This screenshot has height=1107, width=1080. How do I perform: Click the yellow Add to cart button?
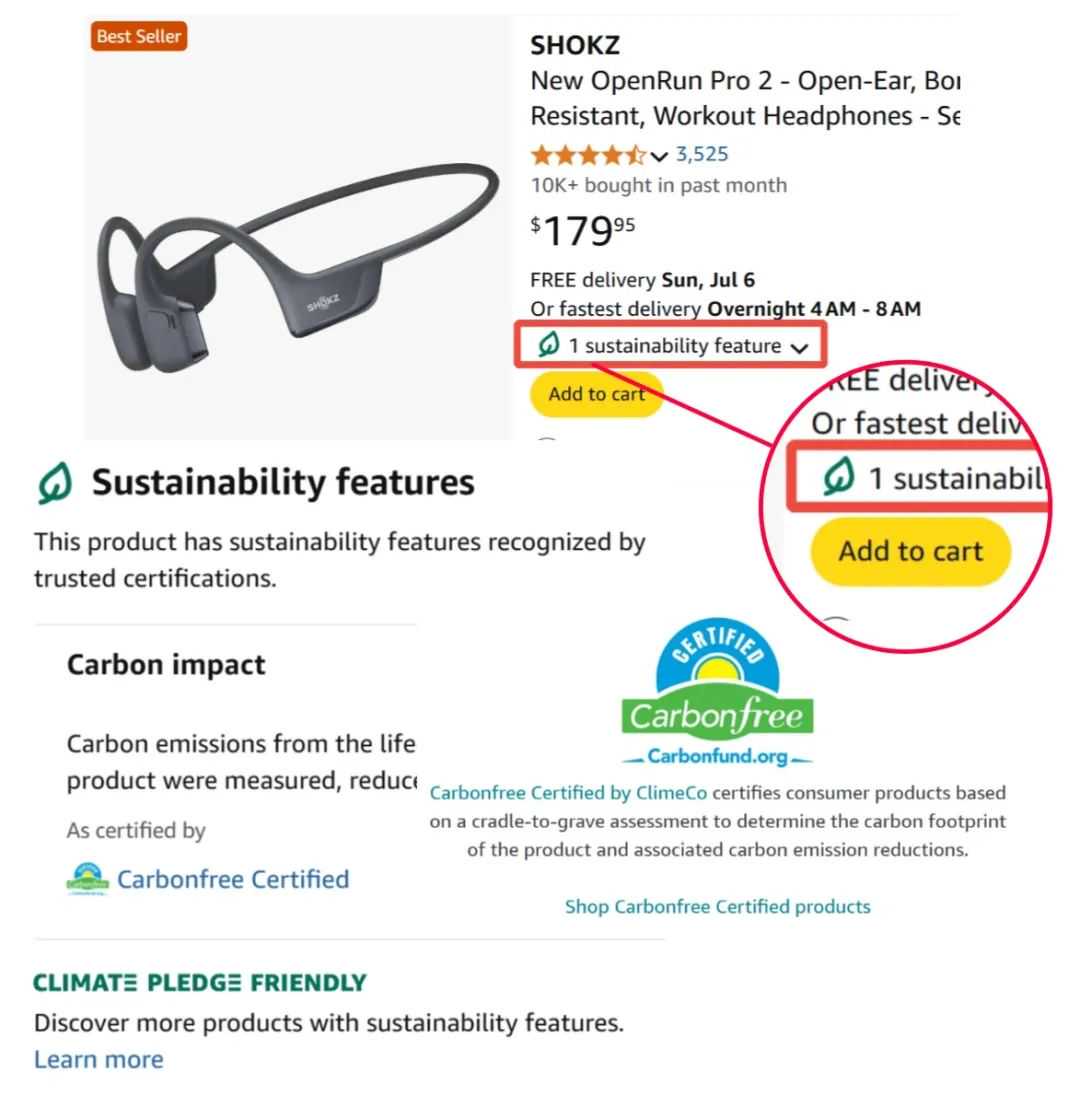pos(596,394)
